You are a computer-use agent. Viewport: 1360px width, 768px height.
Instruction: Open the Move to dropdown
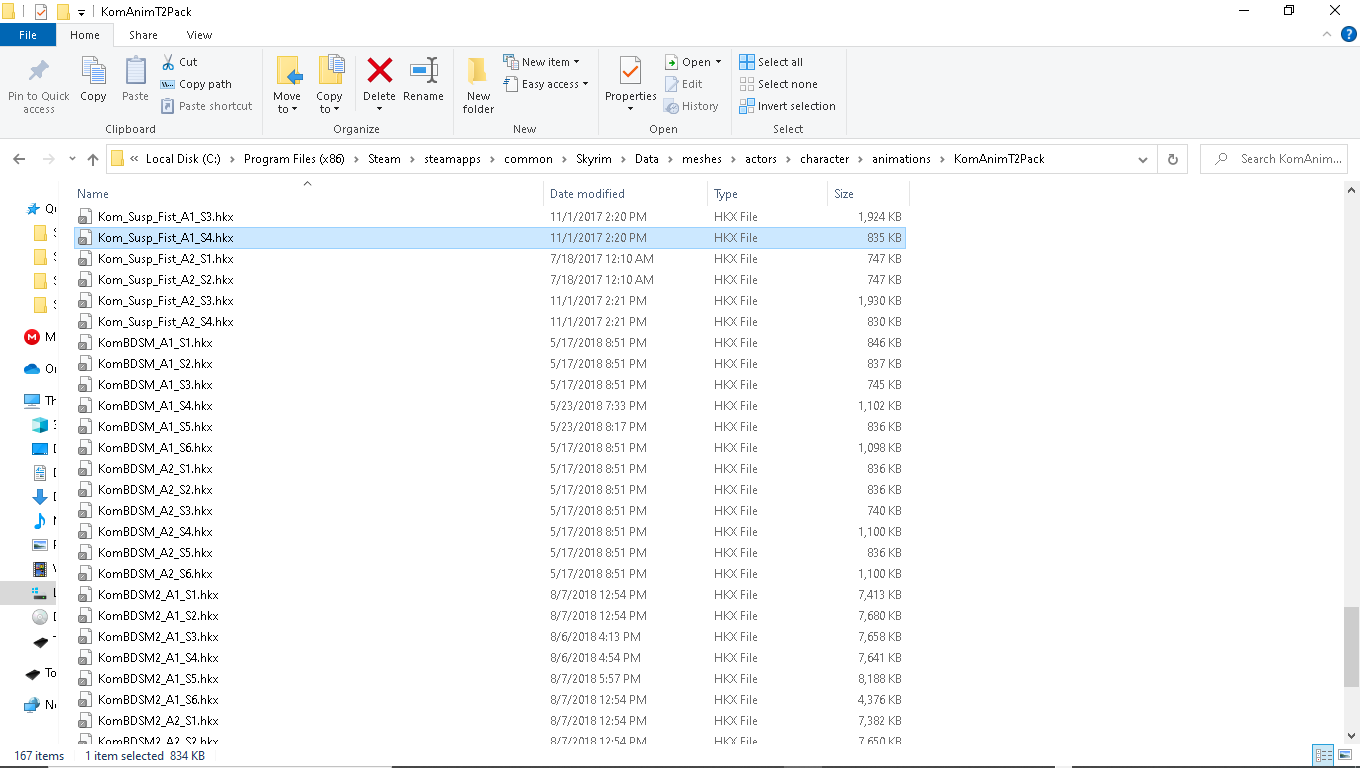coord(287,84)
